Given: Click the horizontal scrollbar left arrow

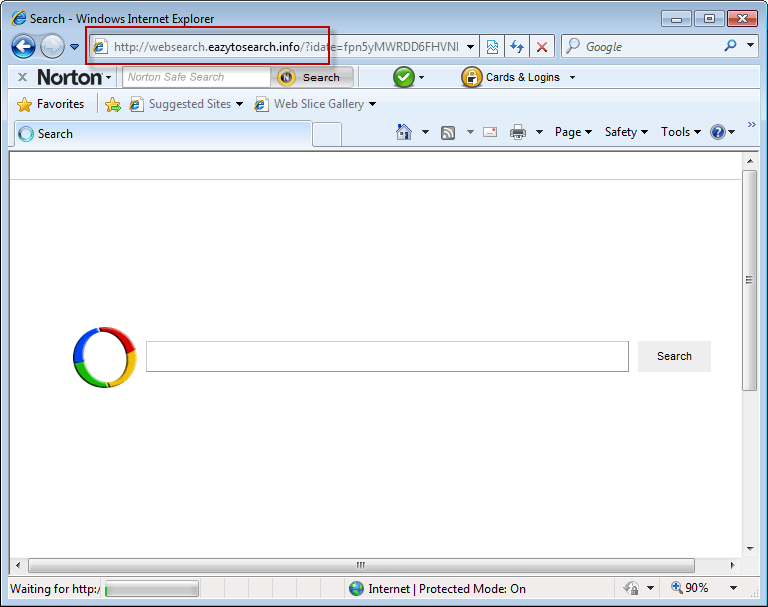Looking at the screenshot, I should coord(18,565).
